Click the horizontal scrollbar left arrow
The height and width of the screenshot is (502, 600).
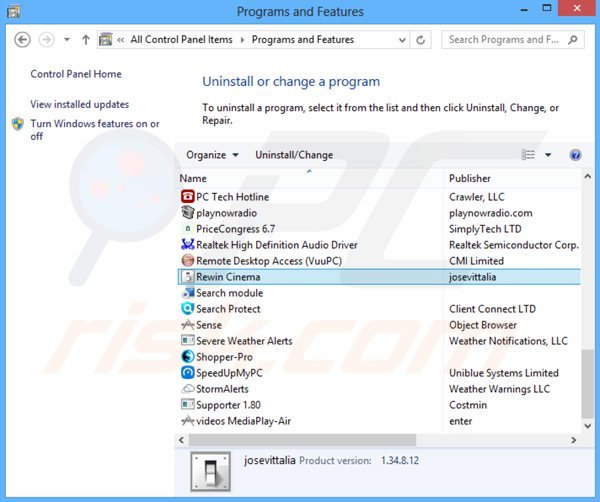(181, 440)
